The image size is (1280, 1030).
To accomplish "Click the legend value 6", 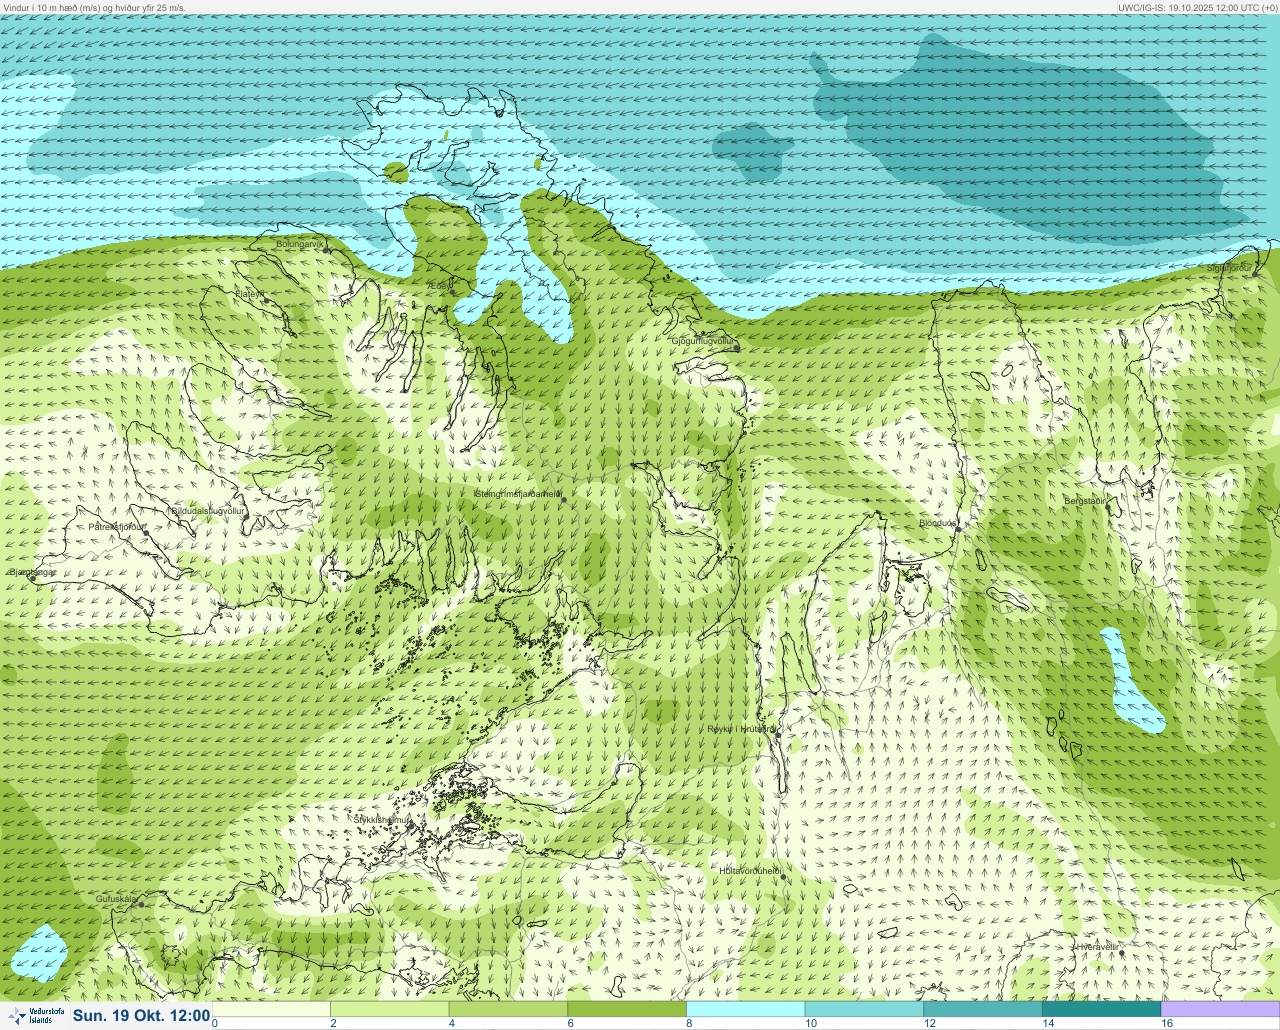I will 570,1024.
